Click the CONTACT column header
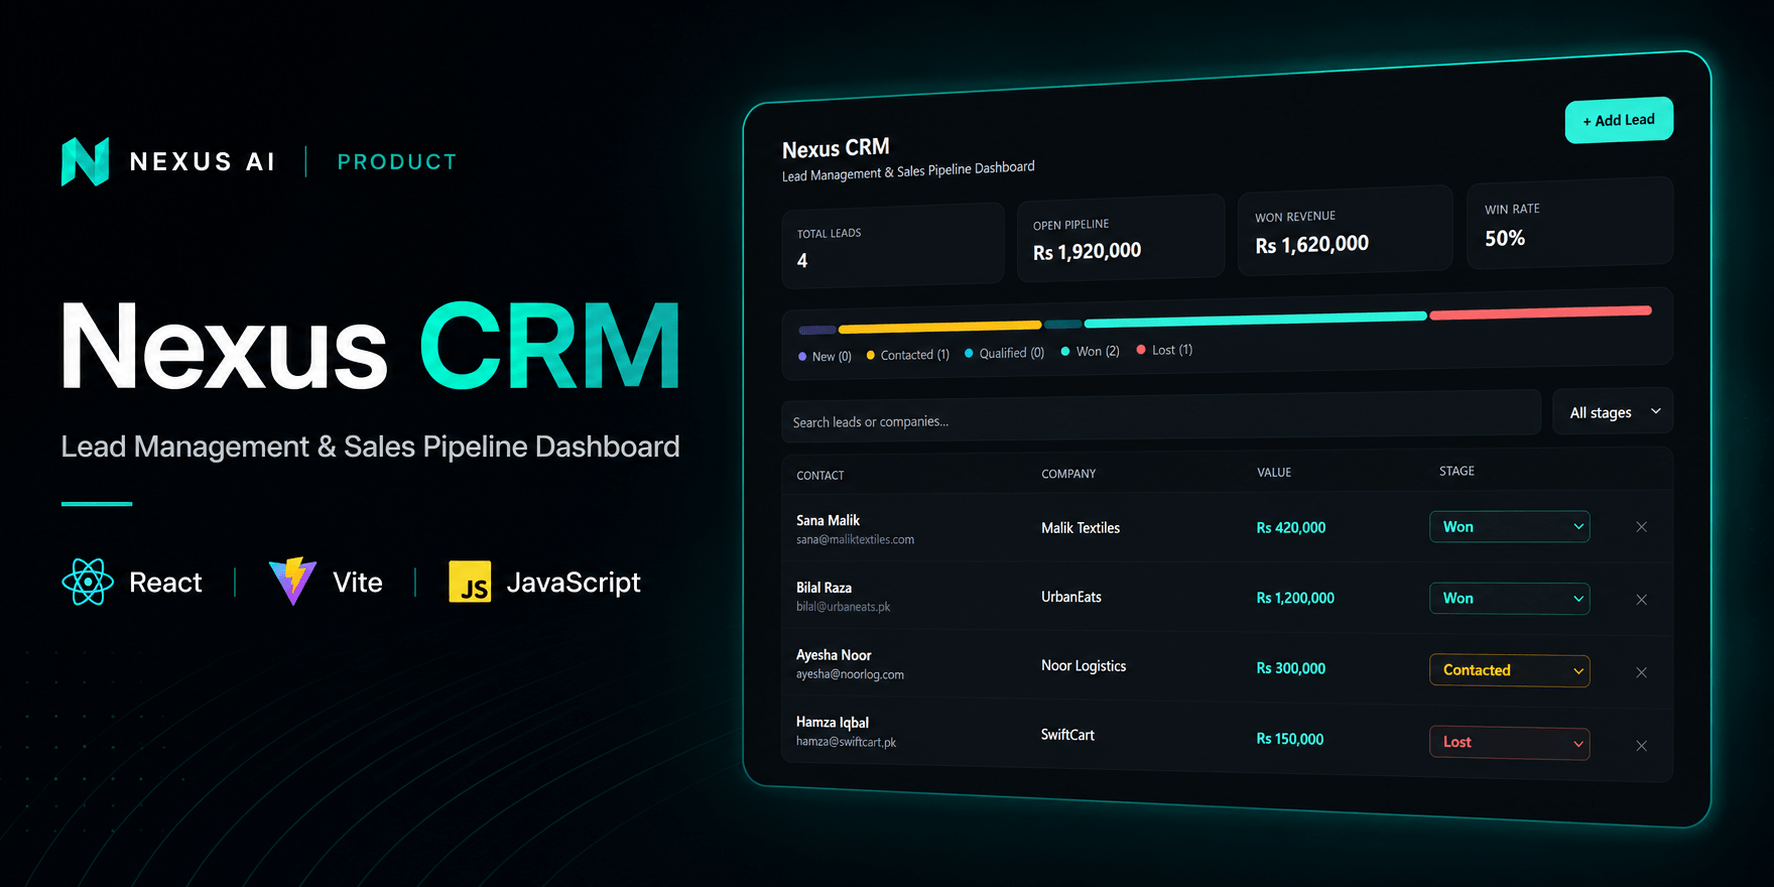This screenshot has width=1774, height=887. [x=820, y=475]
